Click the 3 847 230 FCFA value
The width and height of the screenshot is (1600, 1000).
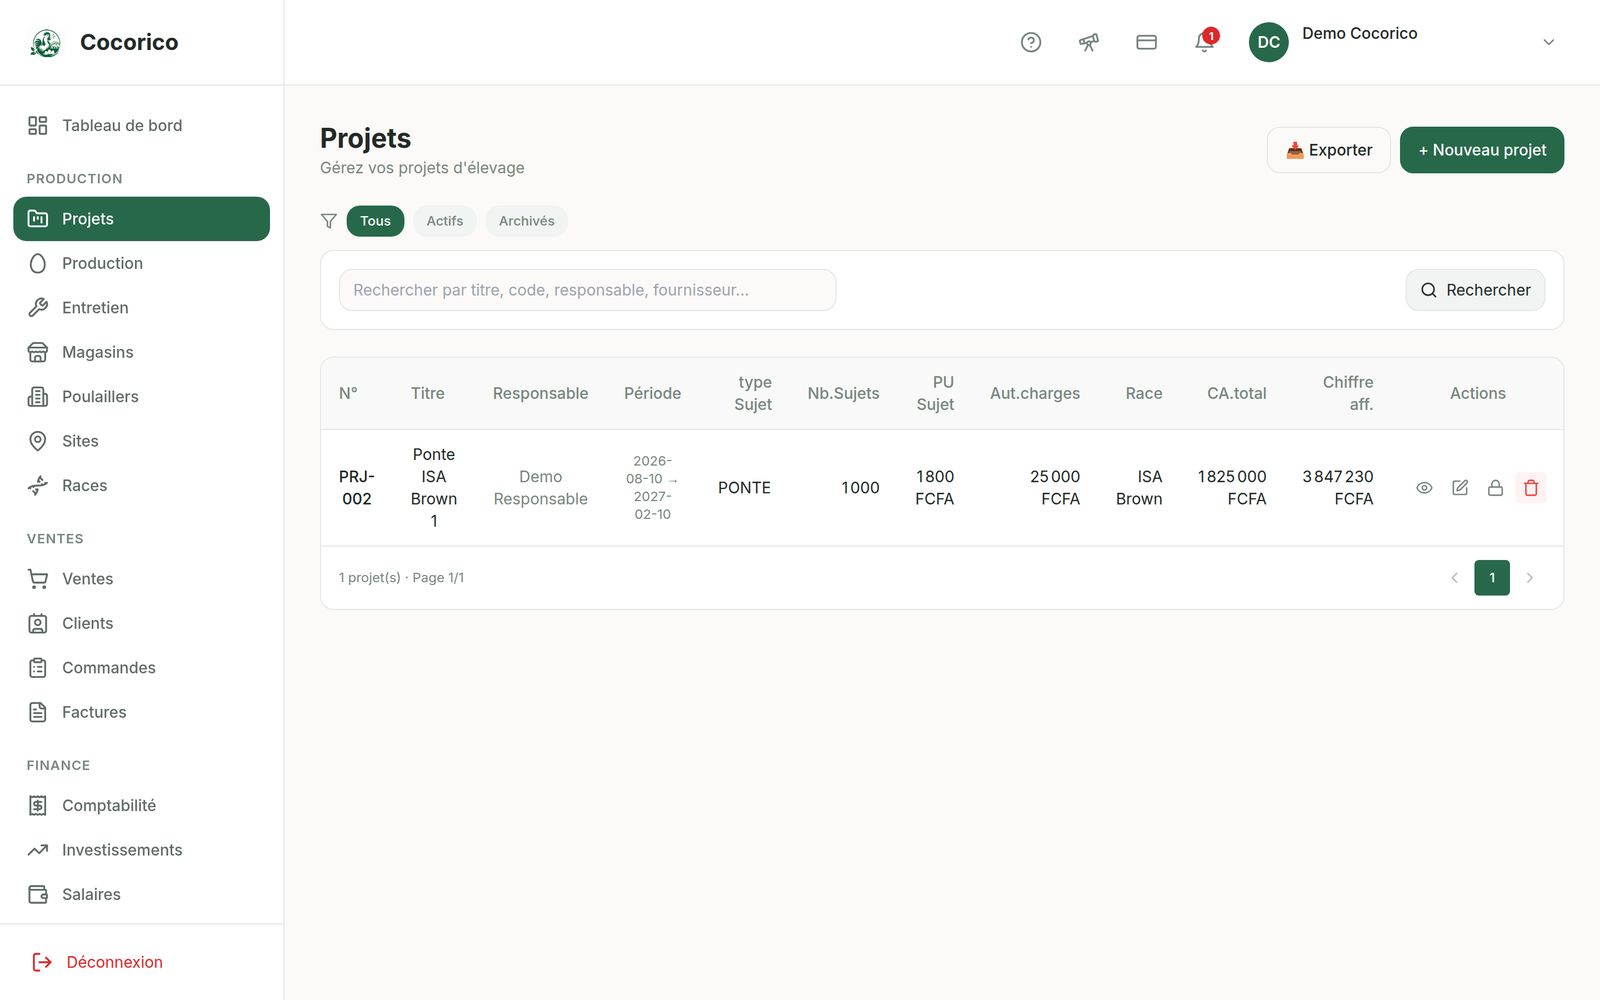1337,488
